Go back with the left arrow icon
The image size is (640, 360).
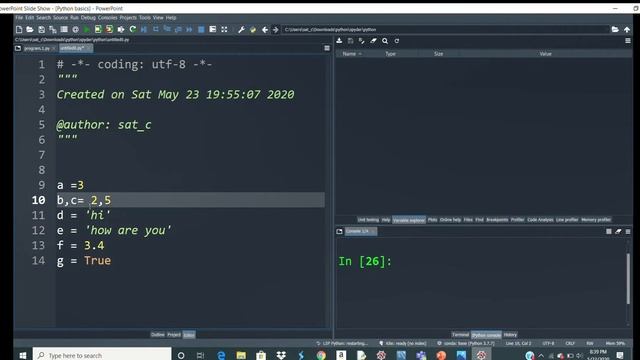click(x=264, y=29)
